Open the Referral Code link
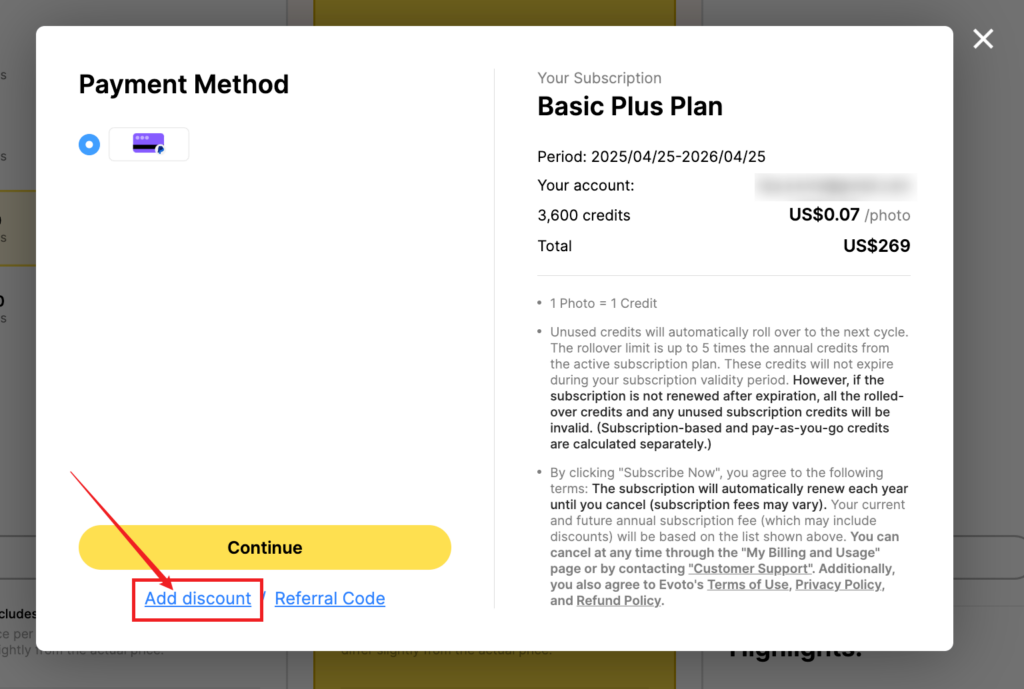 [x=330, y=598]
